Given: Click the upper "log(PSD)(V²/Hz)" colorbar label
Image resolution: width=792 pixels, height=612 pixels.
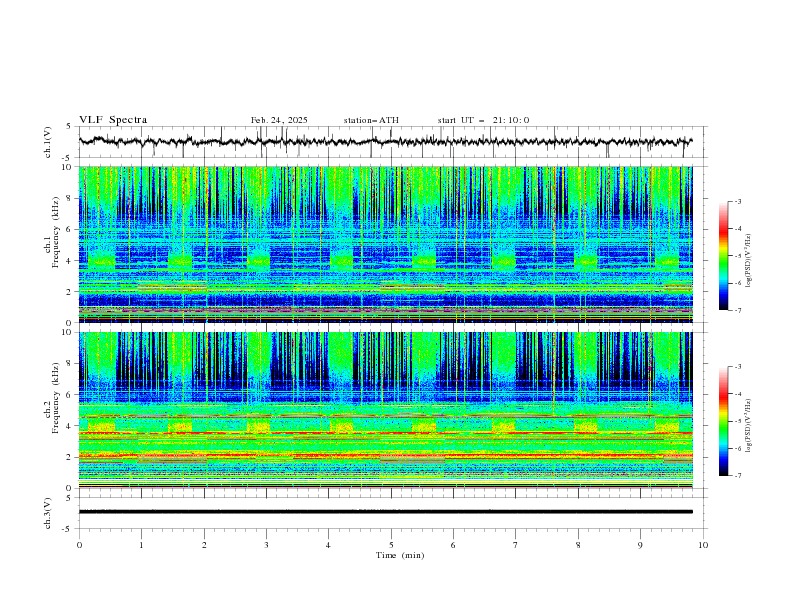Looking at the screenshot, I should (749, 261).
